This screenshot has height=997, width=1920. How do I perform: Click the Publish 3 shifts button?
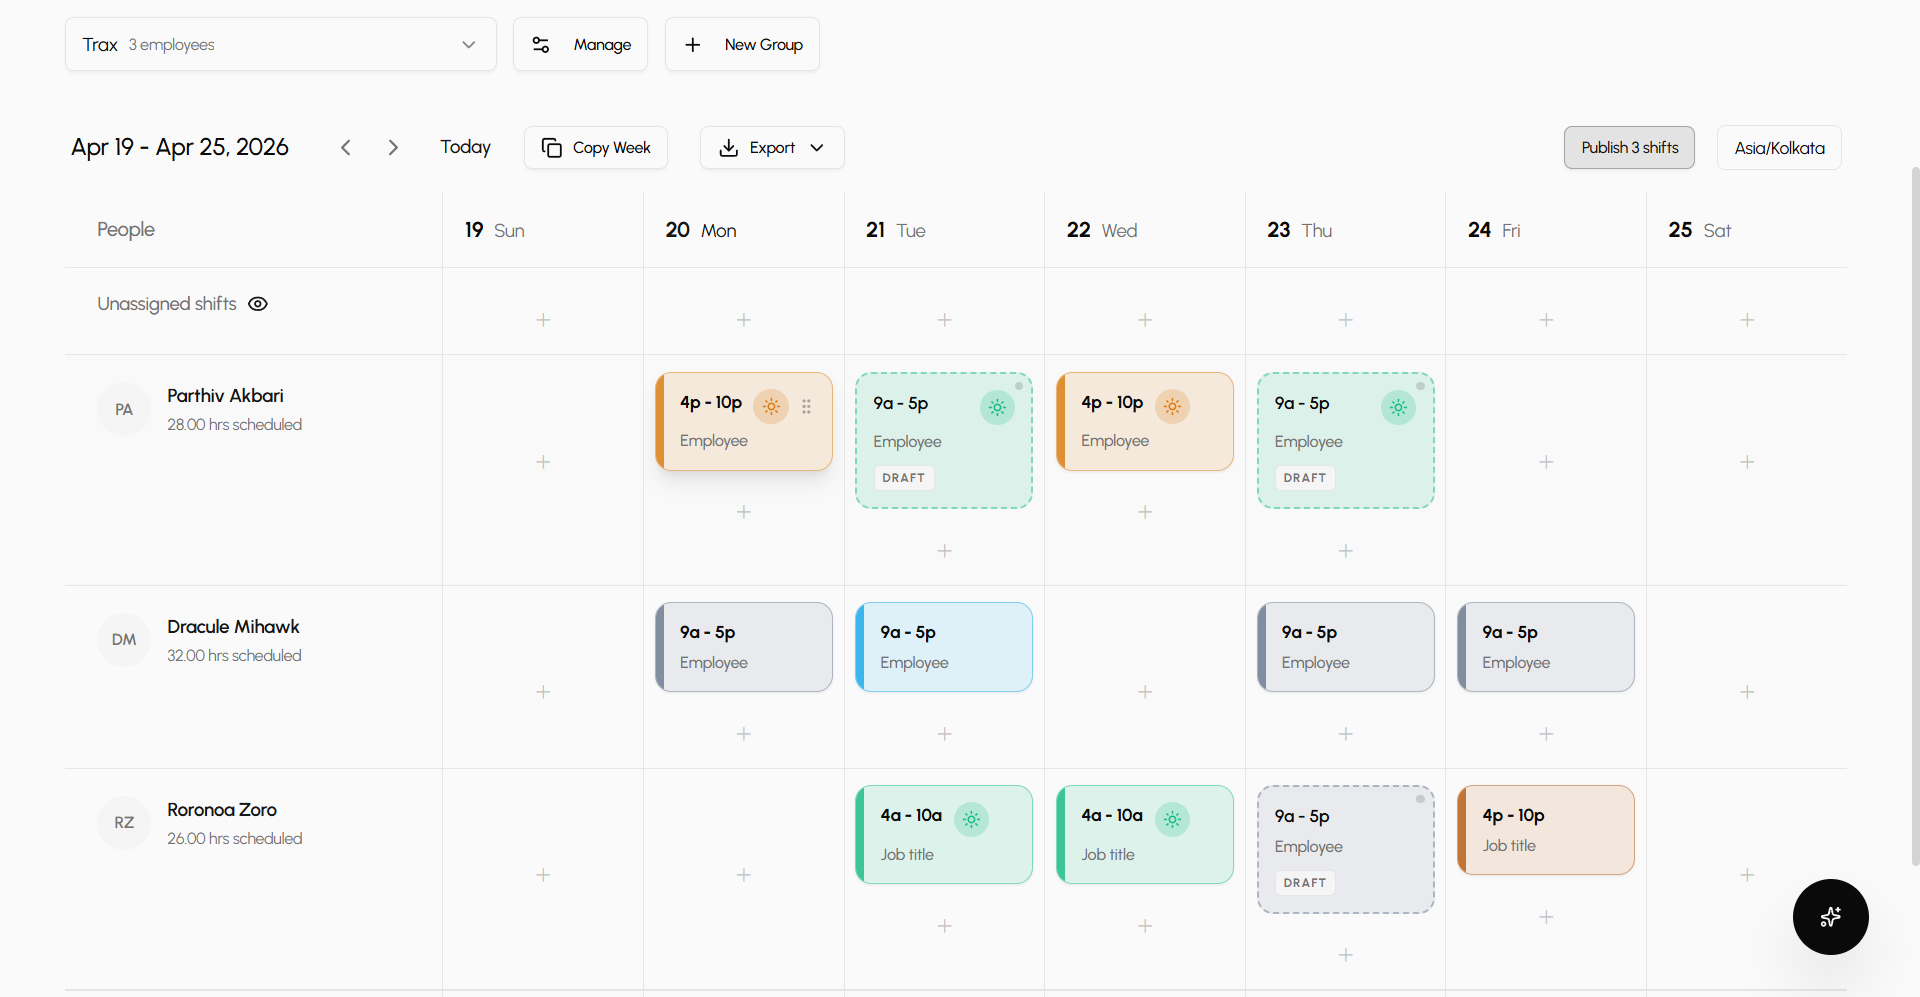click(x=1629, y=147)
